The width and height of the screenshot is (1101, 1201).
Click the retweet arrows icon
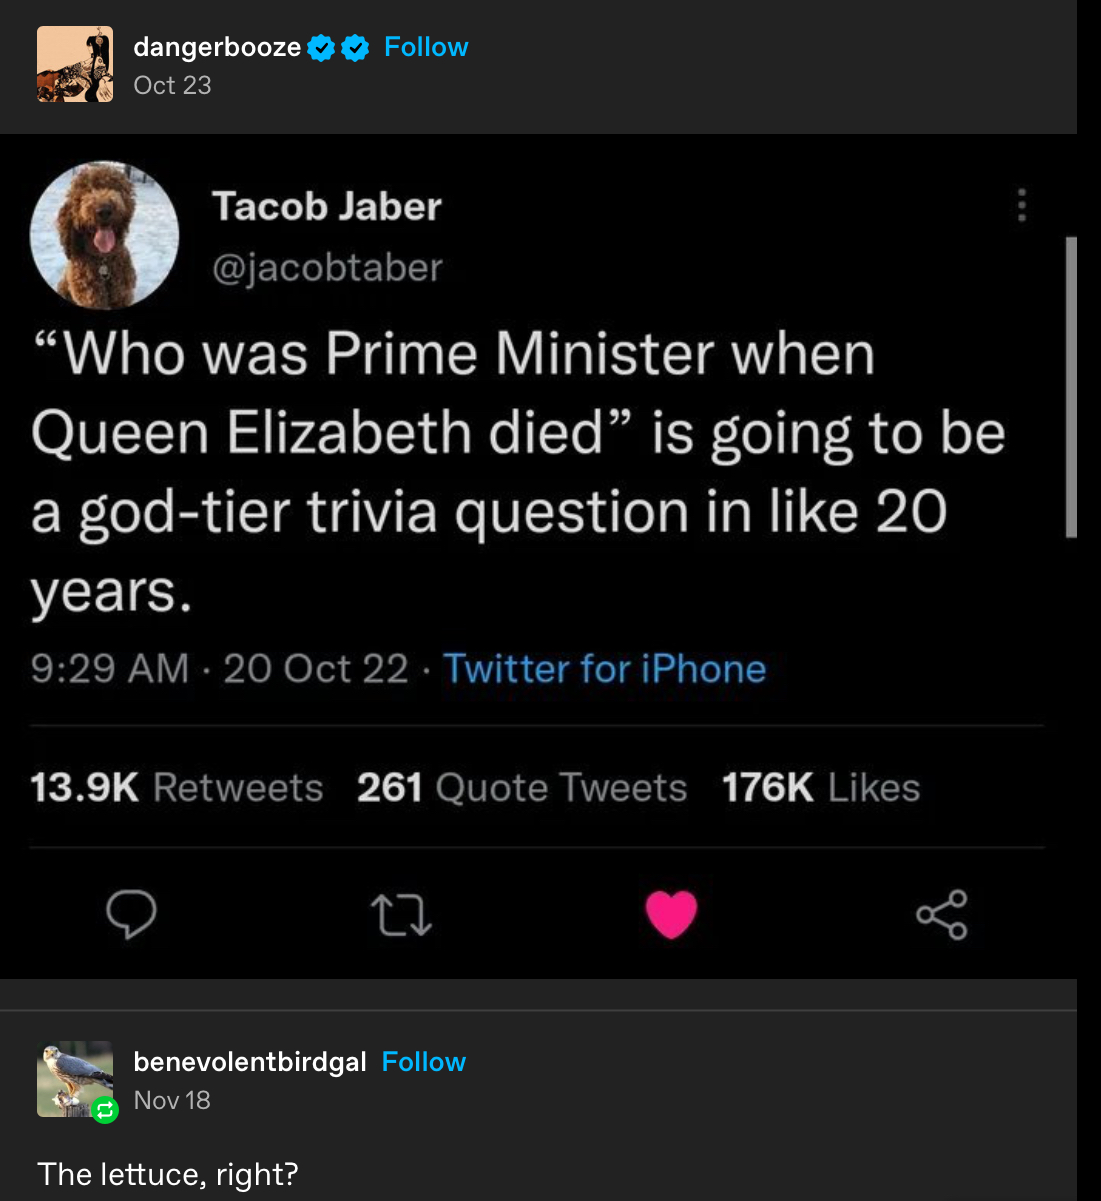[401, 914]
